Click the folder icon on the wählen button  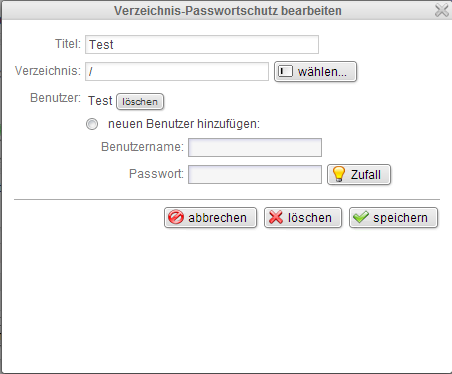click(286, 71)
